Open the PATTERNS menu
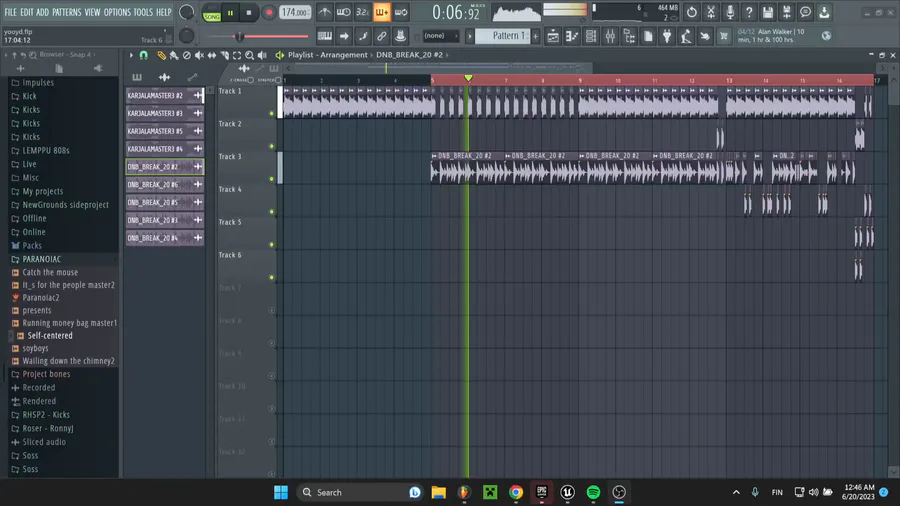 [x=67, y=12]
